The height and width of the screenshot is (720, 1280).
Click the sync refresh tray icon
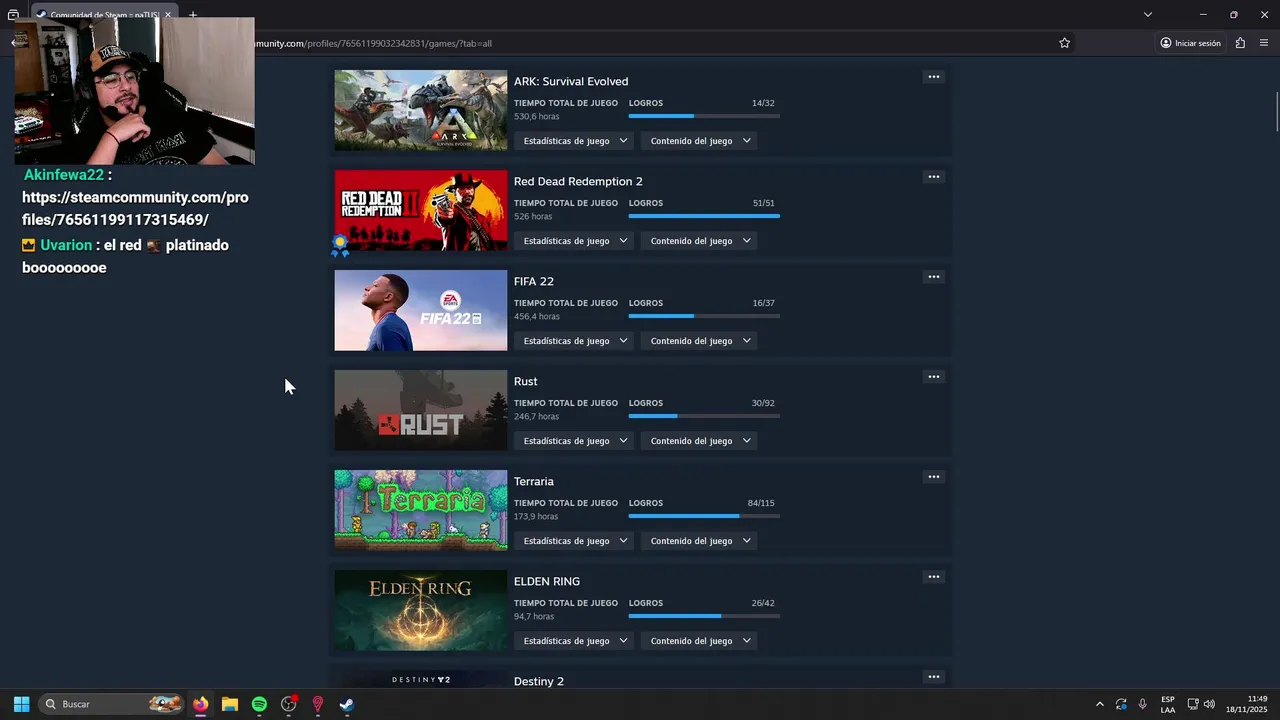tap(1121, 704)
